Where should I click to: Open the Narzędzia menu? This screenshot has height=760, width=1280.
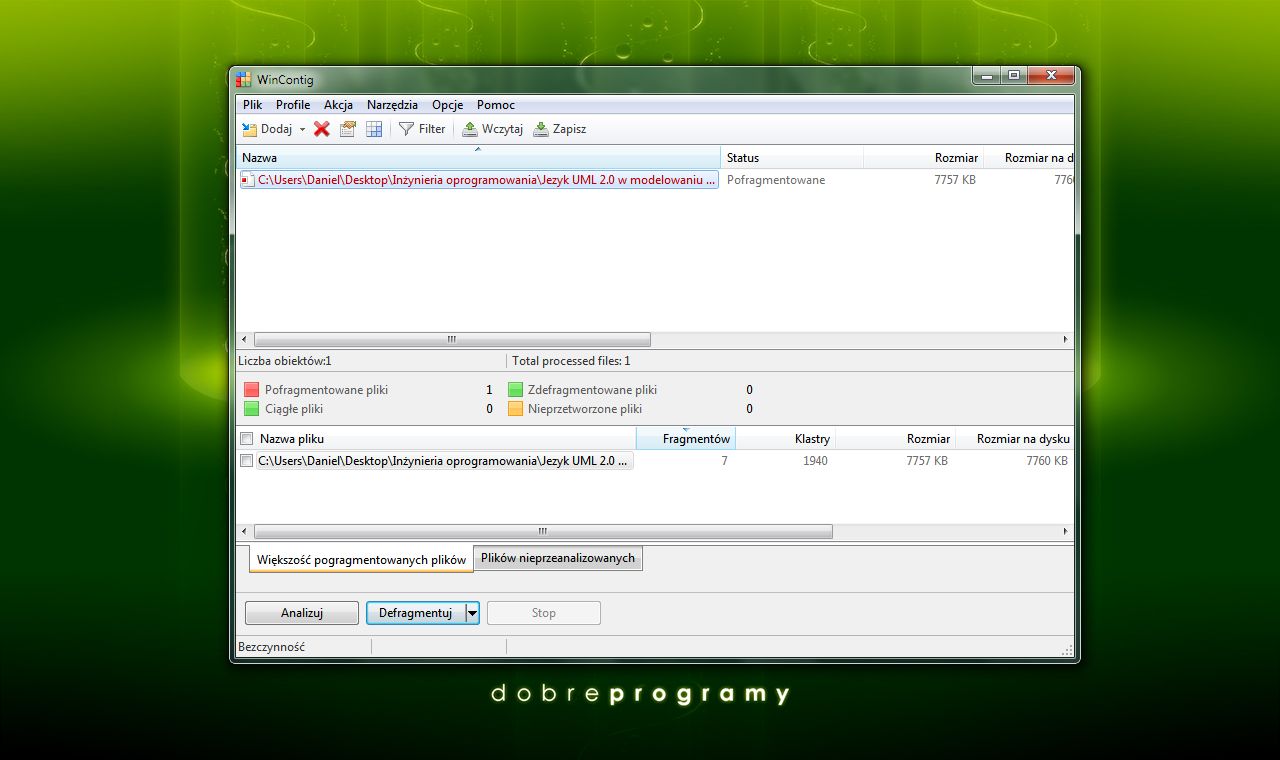[x=392, y=105]
